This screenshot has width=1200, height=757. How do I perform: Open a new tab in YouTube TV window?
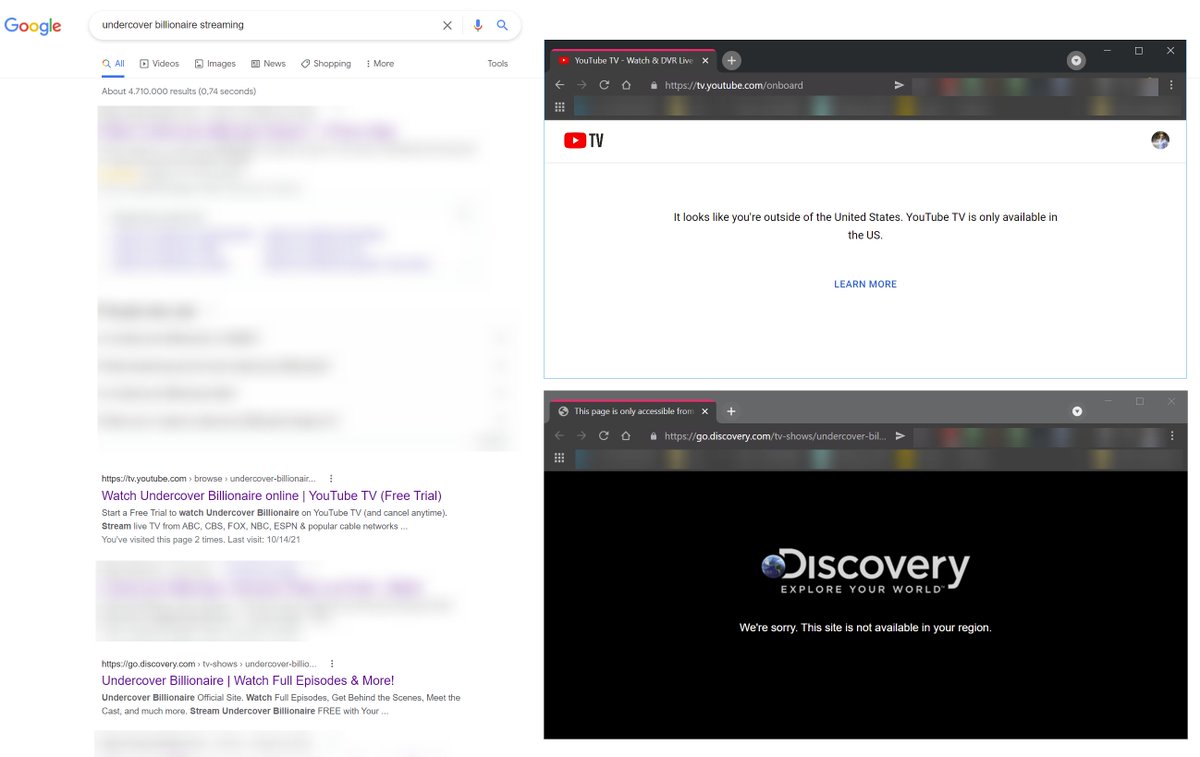(x=731, y=60)
